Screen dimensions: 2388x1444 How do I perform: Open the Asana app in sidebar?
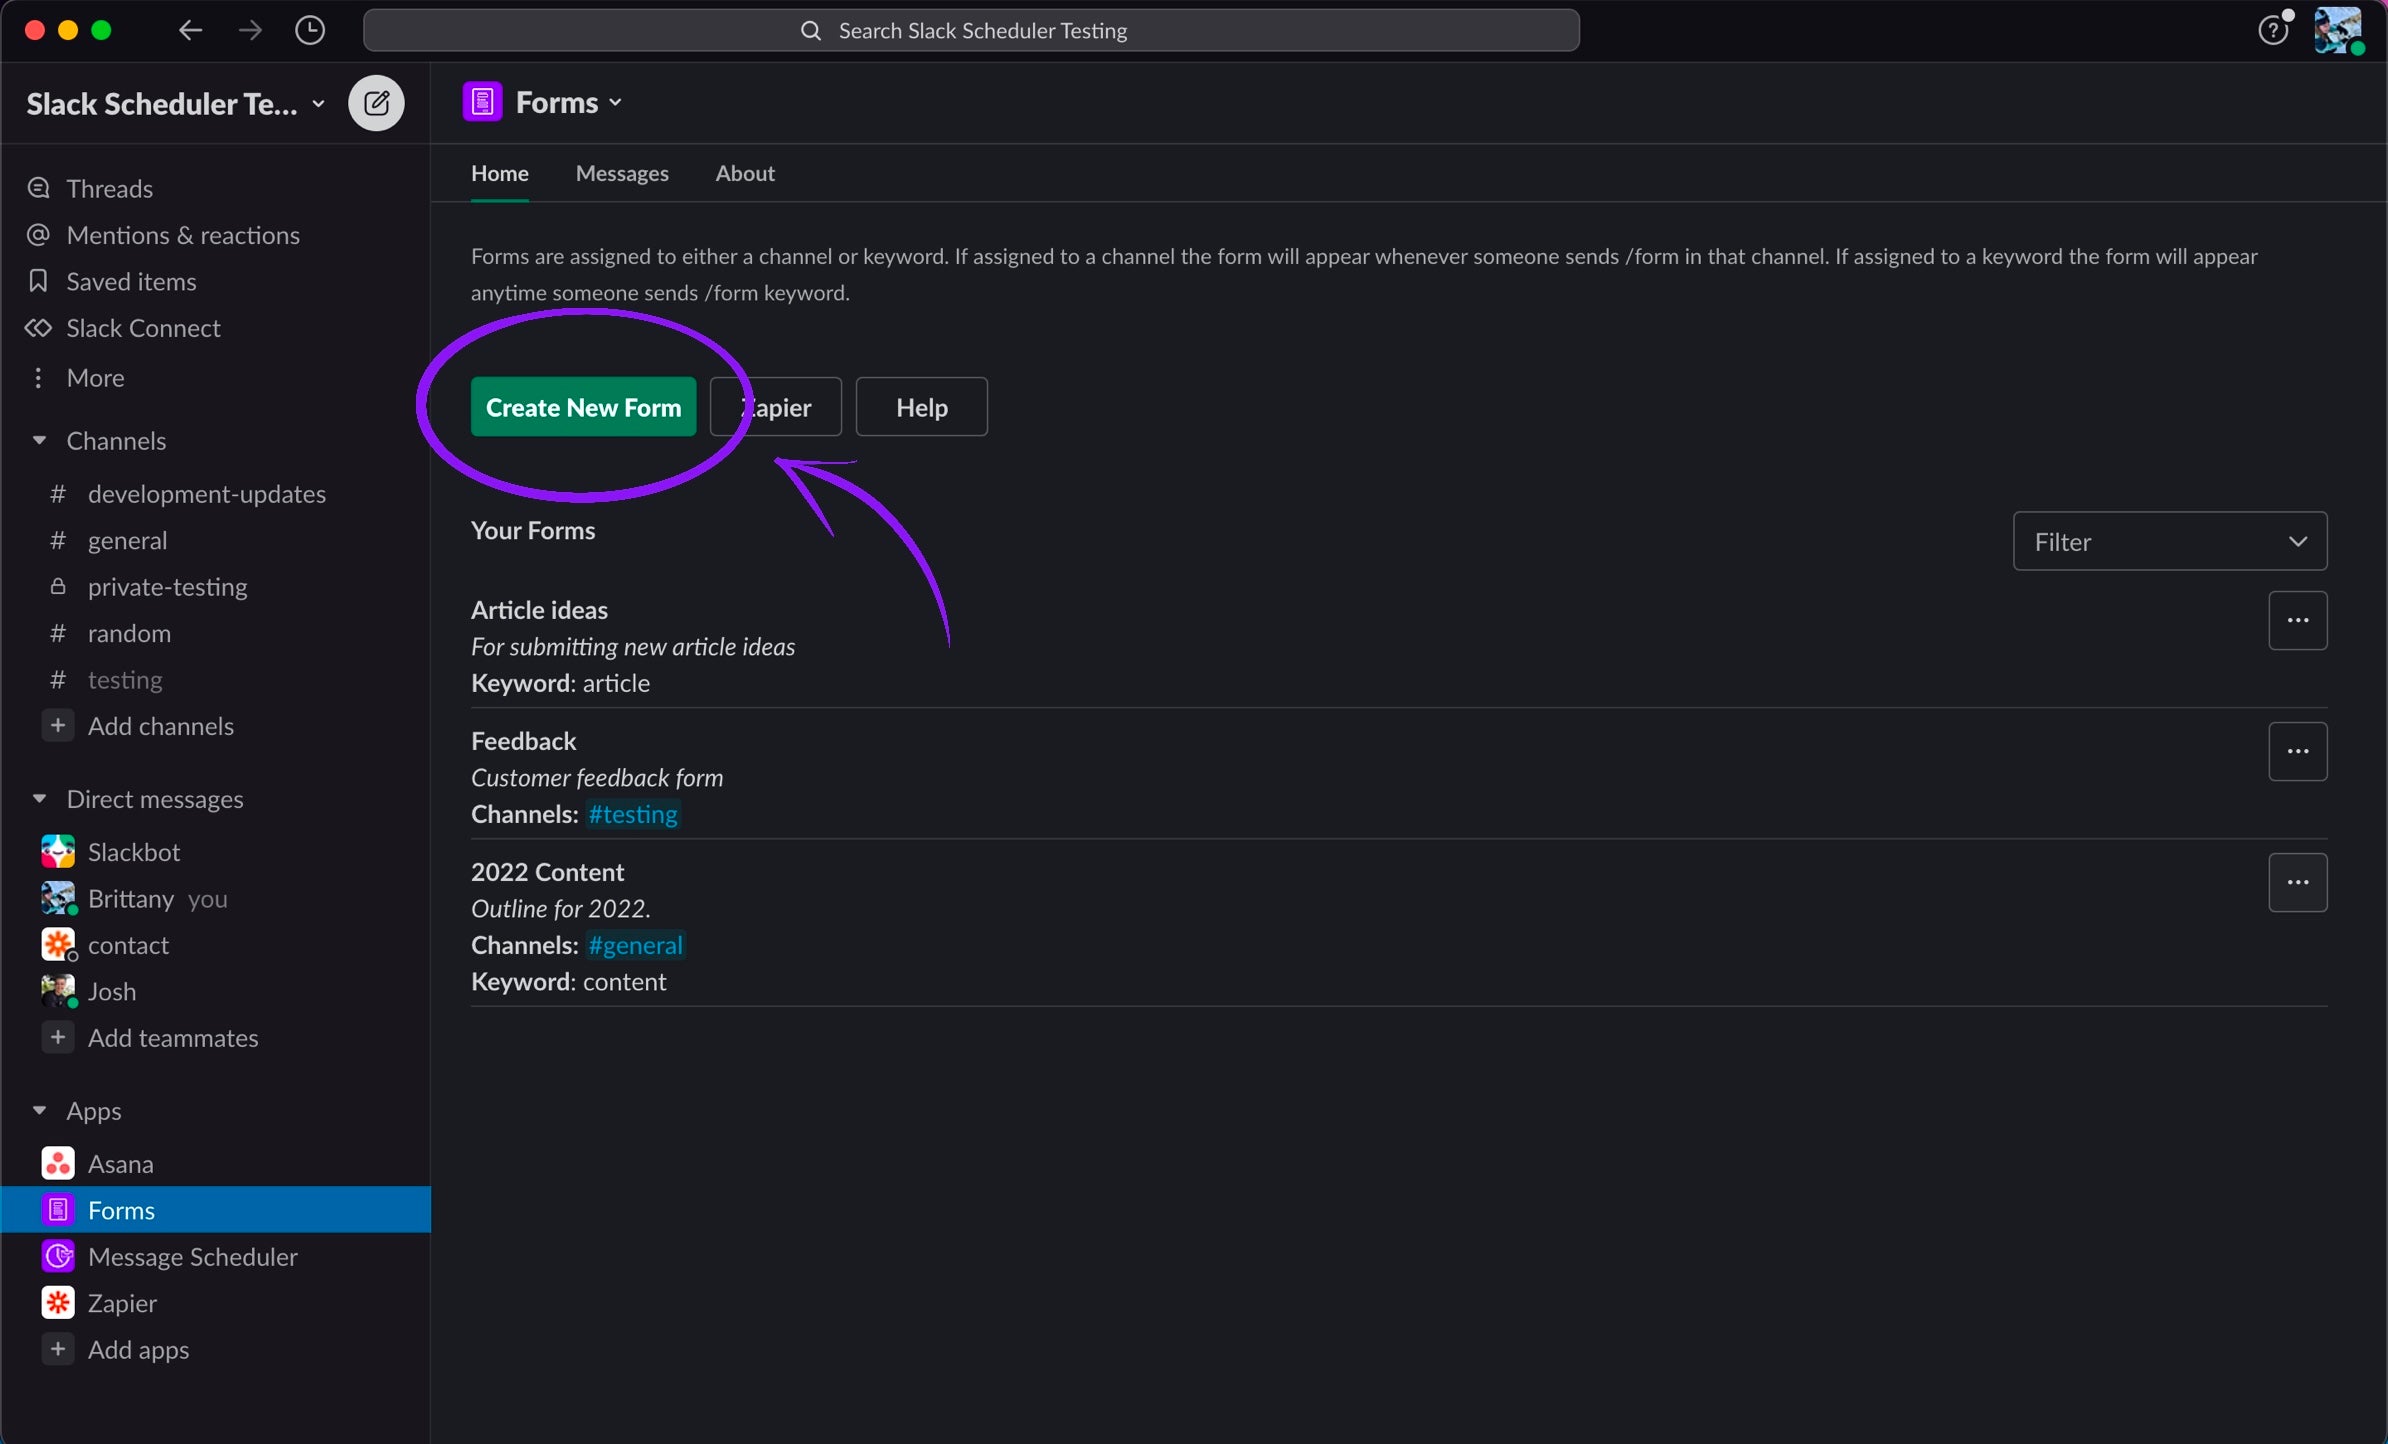(120, 1164)
